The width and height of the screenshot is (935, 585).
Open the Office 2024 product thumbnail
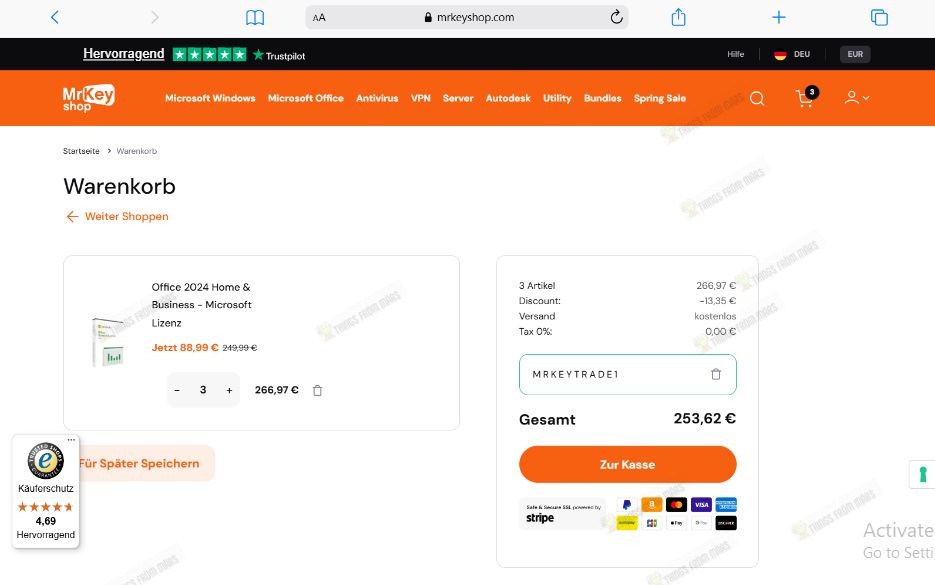109,342
